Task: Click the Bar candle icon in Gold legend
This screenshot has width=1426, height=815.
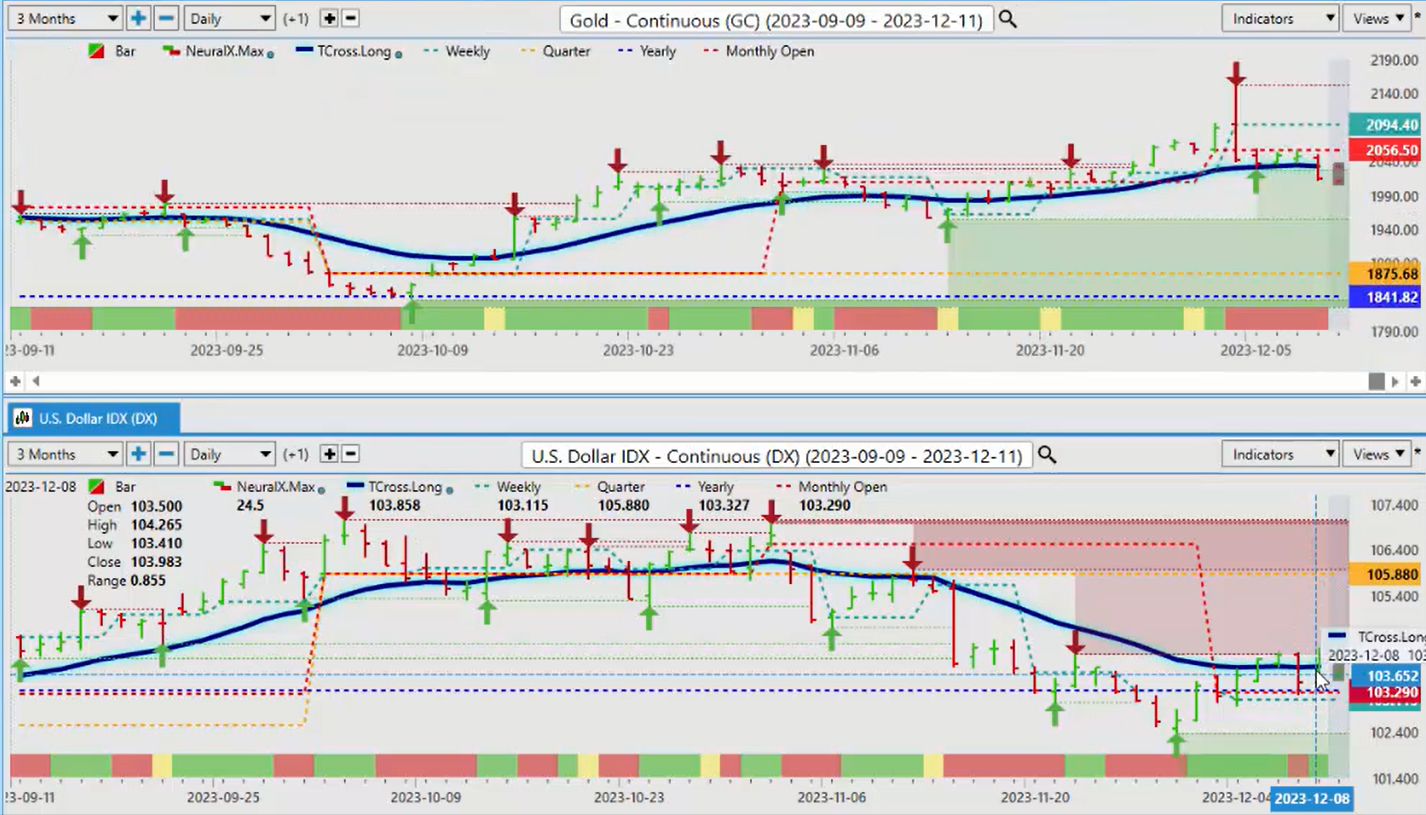Action: tap(97, 51)
